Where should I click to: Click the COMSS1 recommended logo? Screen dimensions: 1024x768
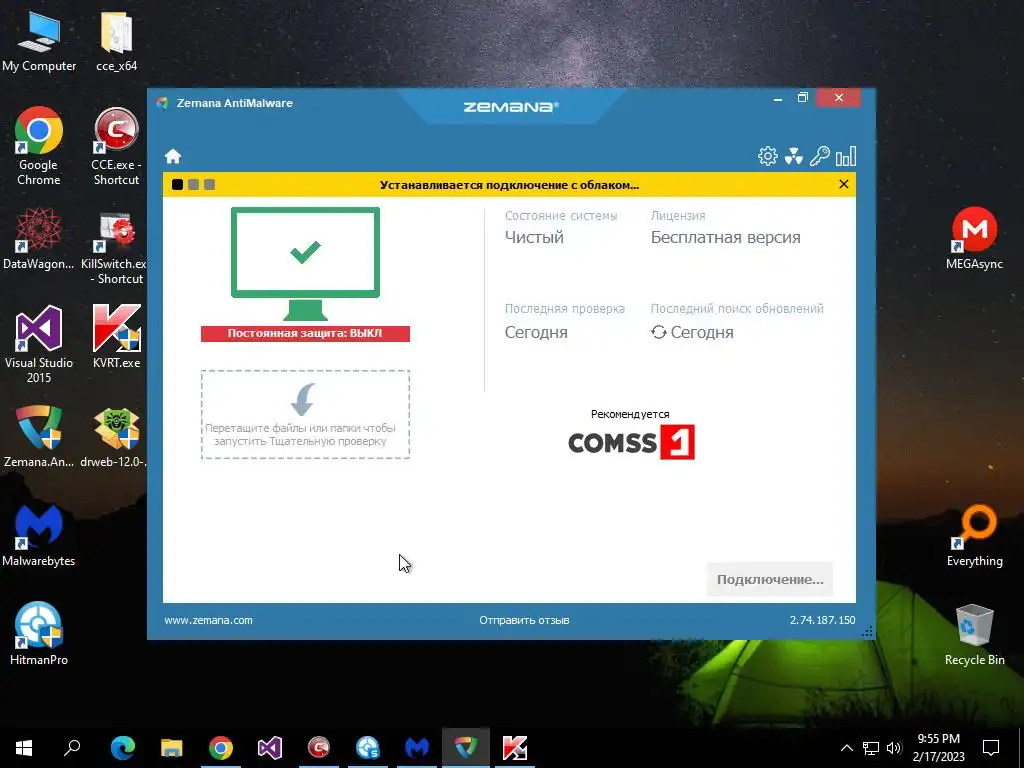pyautogui.click(x=631, y=442)
